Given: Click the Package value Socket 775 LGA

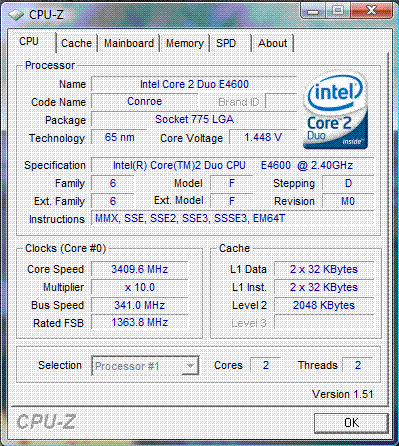Looking at the screenshot, I should pyautogui.click(x=194, y=119).
